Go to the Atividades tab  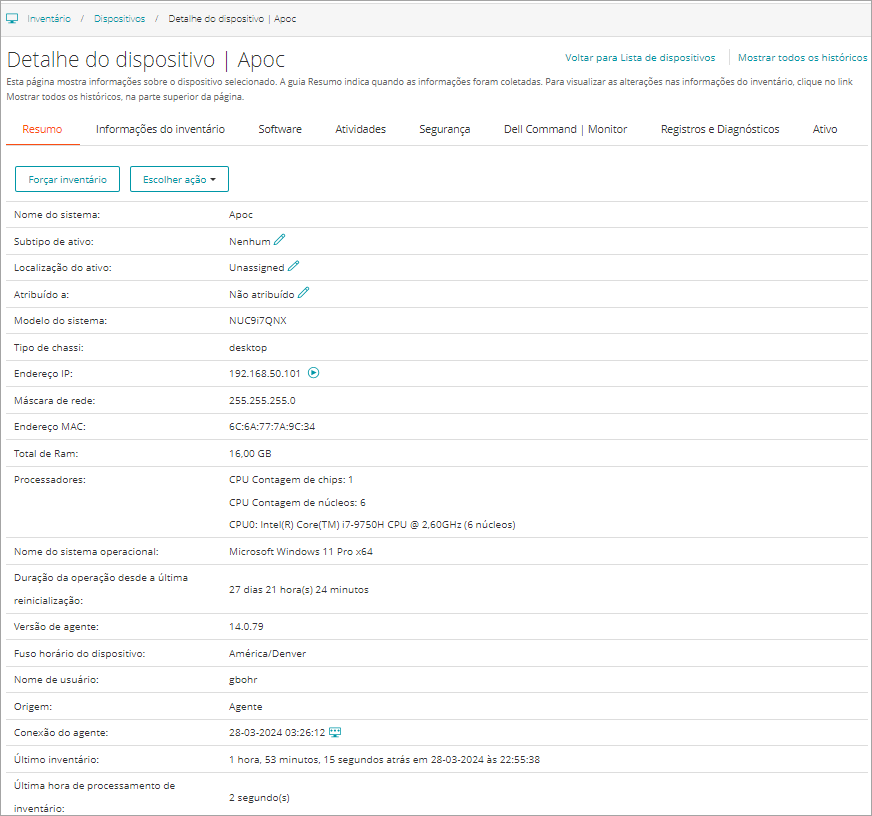[360, 129]
